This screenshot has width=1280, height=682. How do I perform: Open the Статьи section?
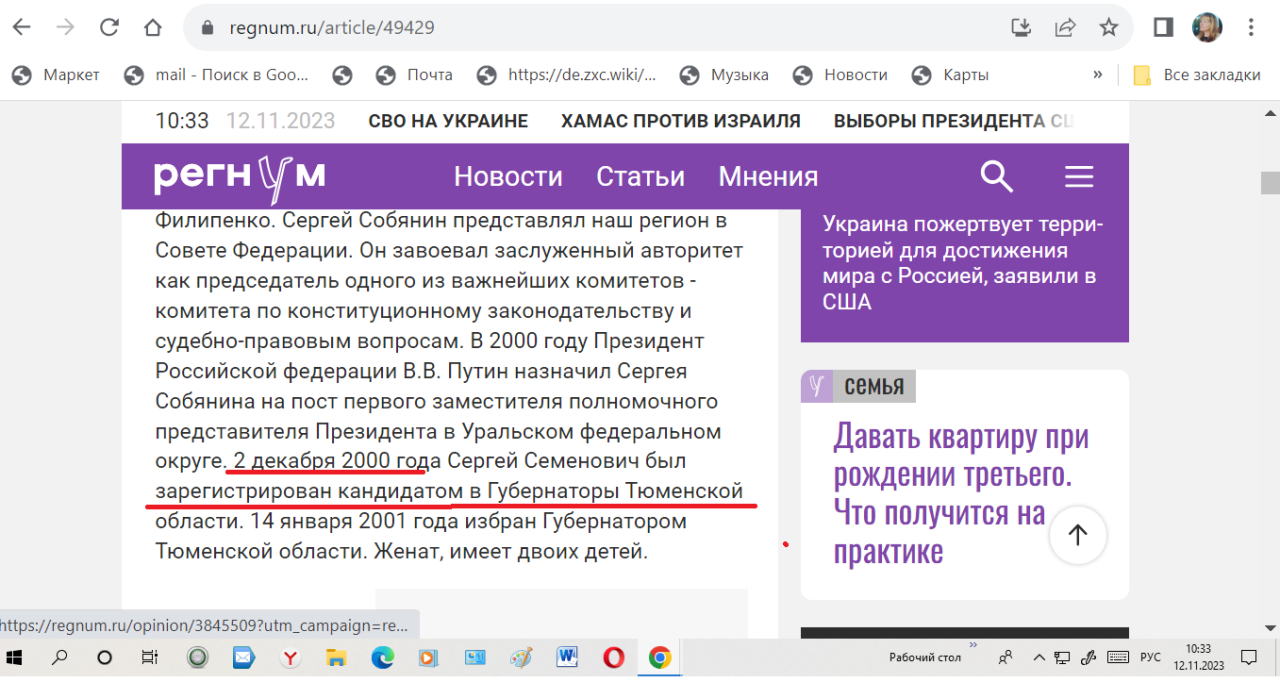coord(640,177)
